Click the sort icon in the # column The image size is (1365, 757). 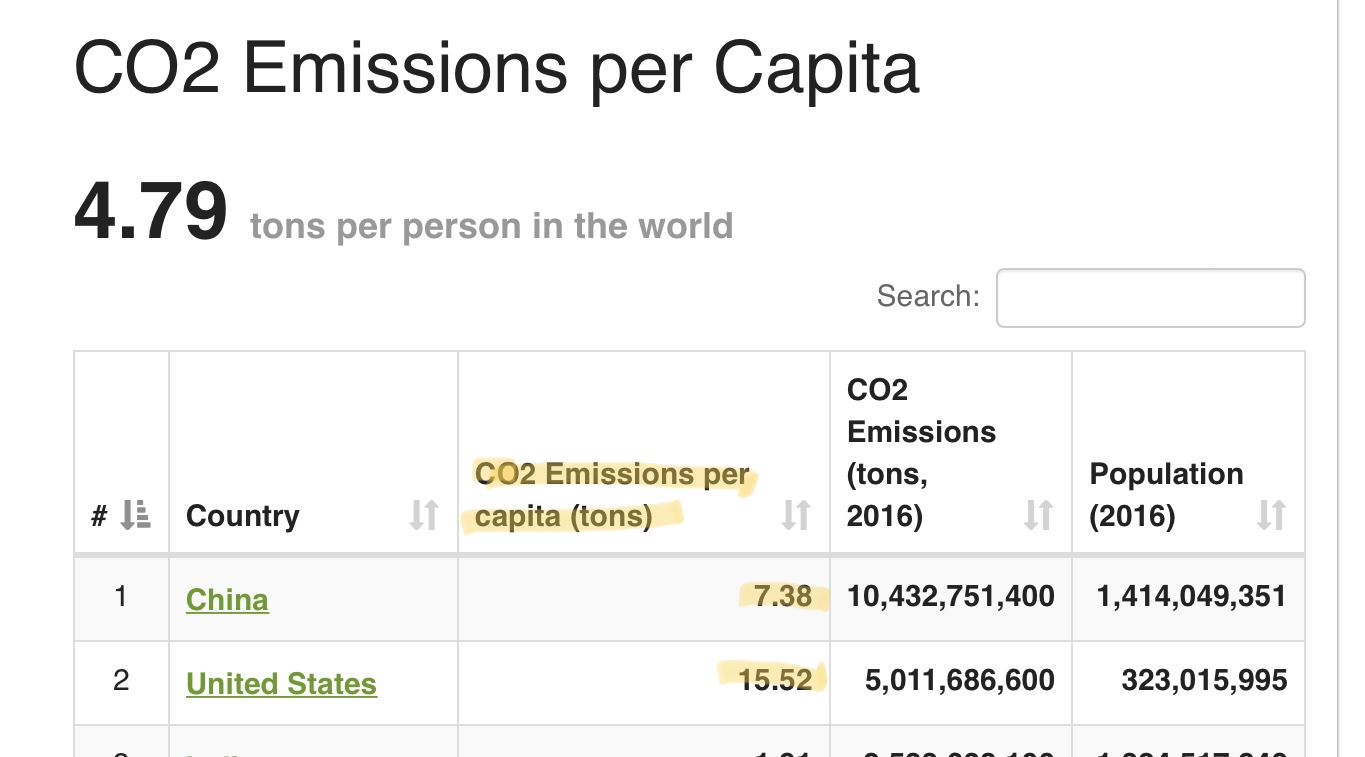(x=135, y=515)
